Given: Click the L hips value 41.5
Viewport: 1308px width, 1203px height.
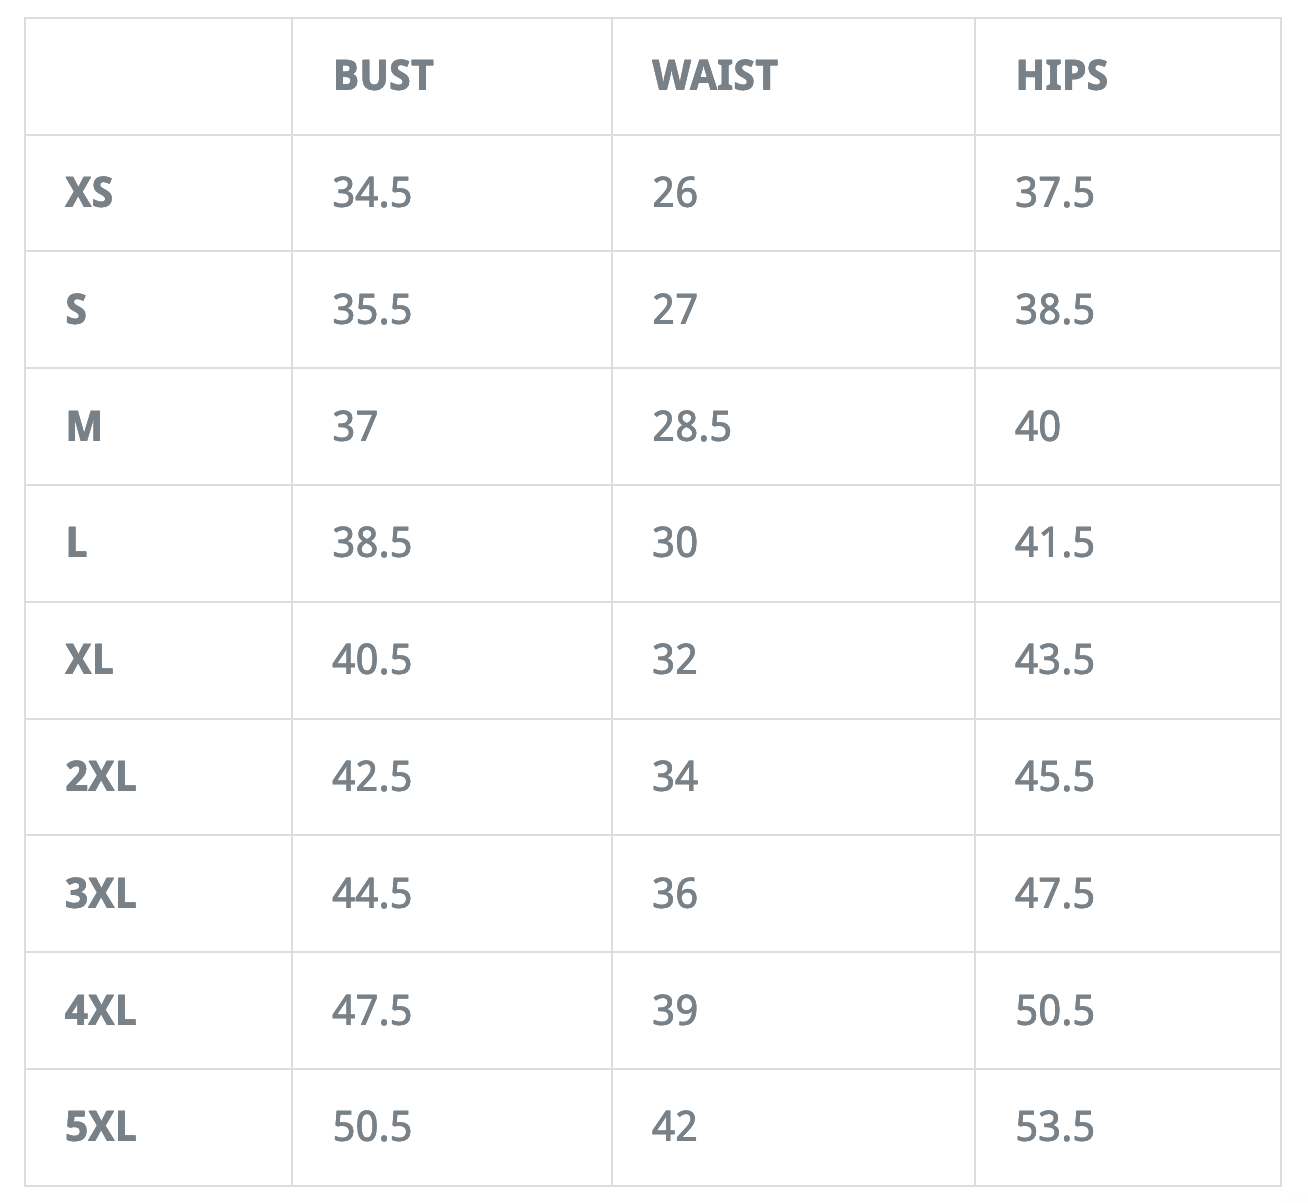Looking at the screenshot, I should (x=1054, y=543).
